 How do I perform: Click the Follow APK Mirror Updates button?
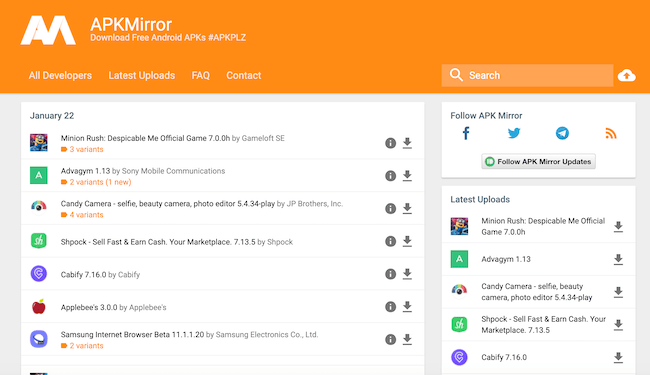coord(538,162)
